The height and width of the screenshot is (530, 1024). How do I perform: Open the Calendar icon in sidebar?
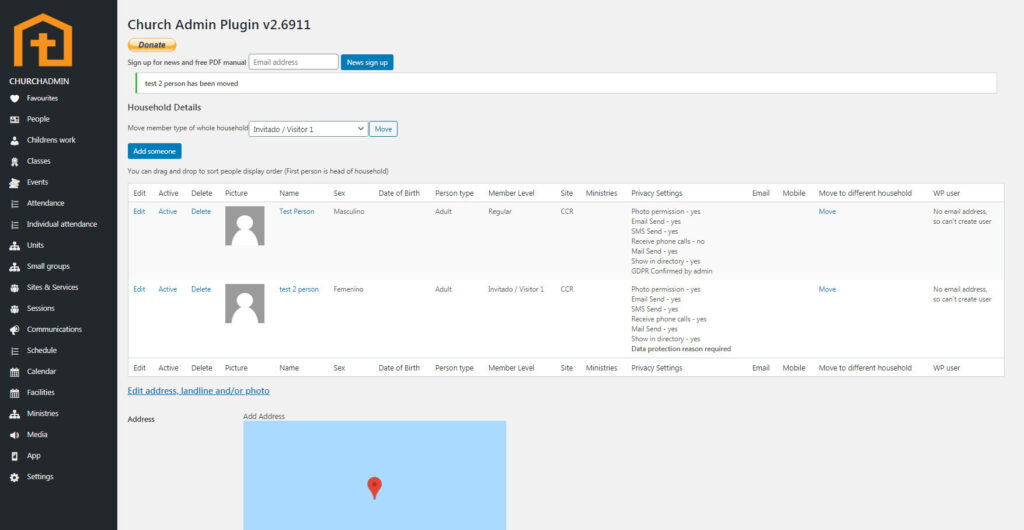click(x=14, y=371)
